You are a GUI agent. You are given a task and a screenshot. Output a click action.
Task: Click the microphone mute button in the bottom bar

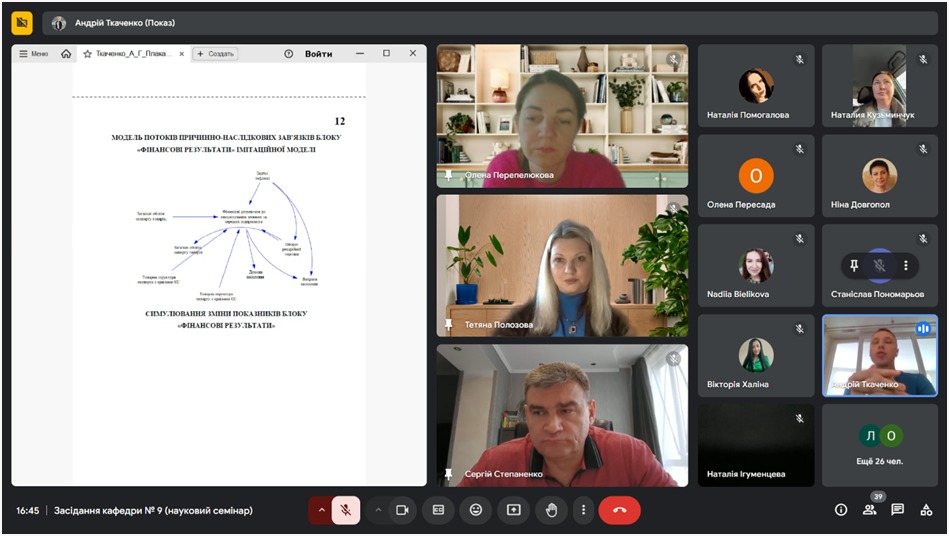[x=346, y=510]
